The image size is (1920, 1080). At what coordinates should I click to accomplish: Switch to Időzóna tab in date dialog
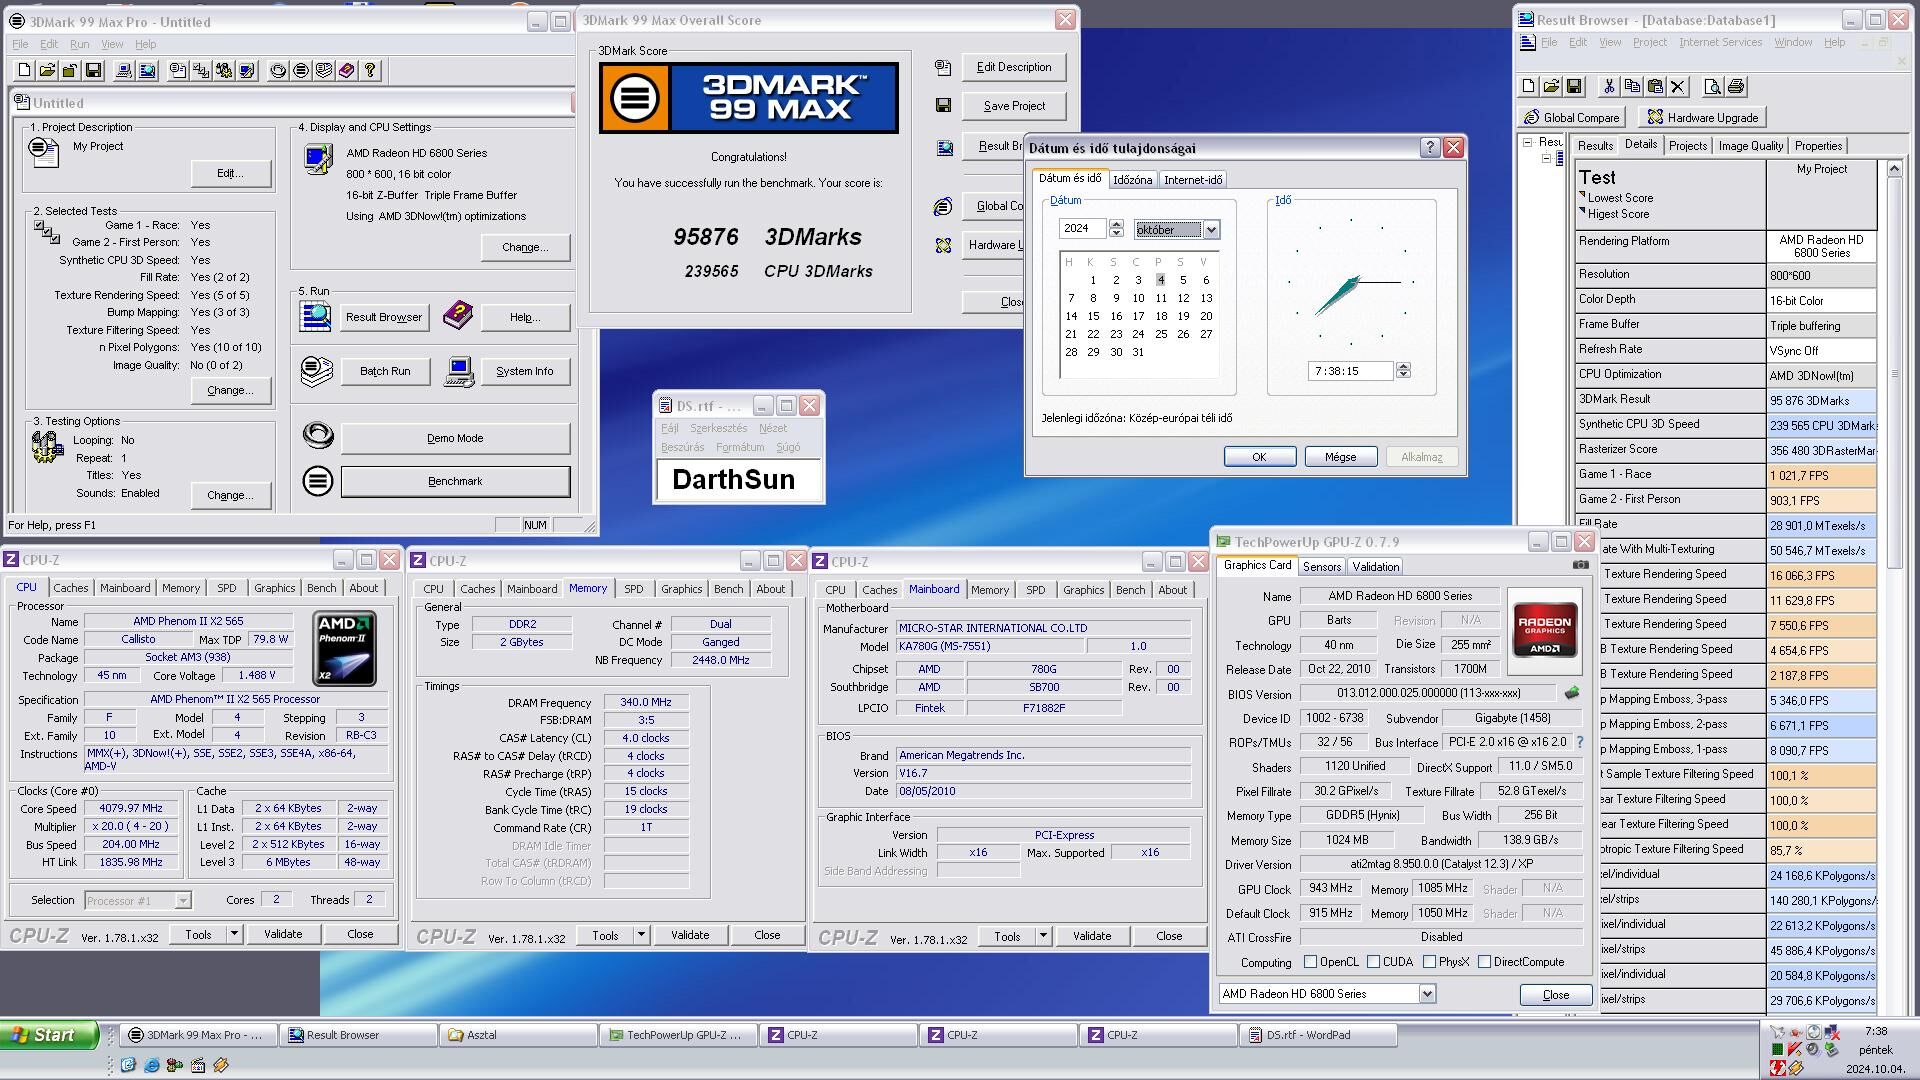pos(1133,180)
